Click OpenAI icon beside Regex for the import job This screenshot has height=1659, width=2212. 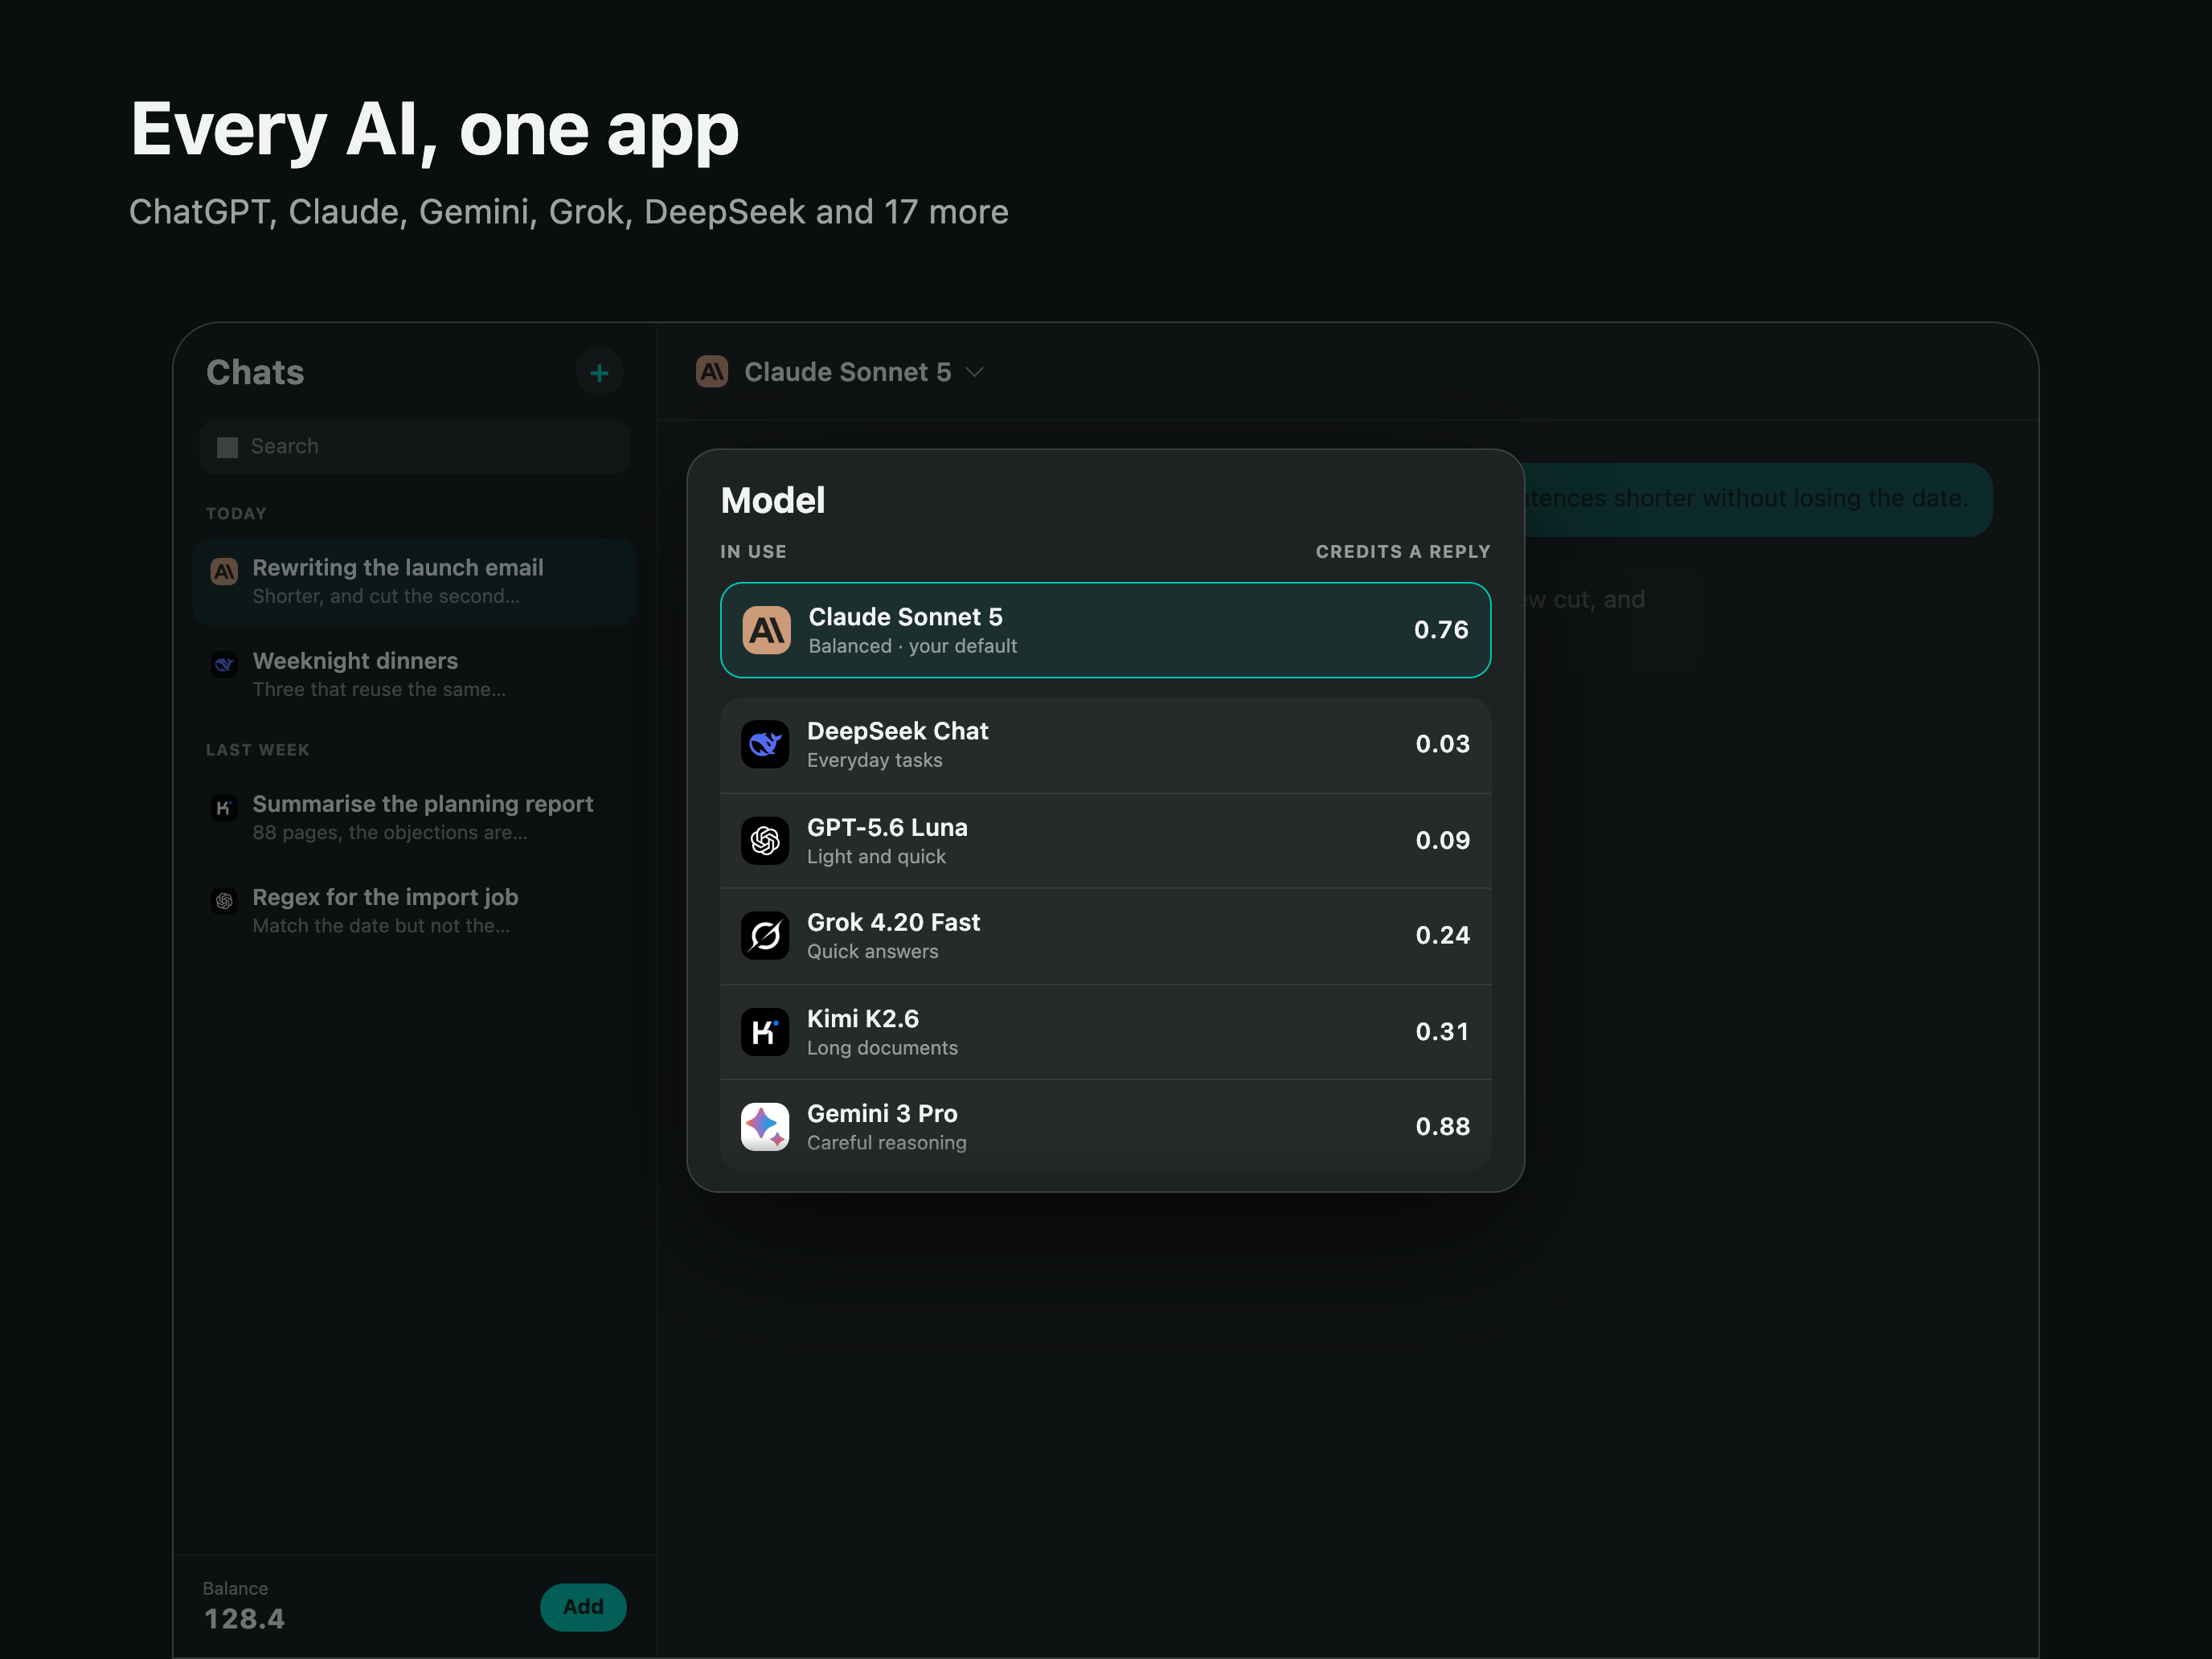pyautogui.click(x=224, y=900)
